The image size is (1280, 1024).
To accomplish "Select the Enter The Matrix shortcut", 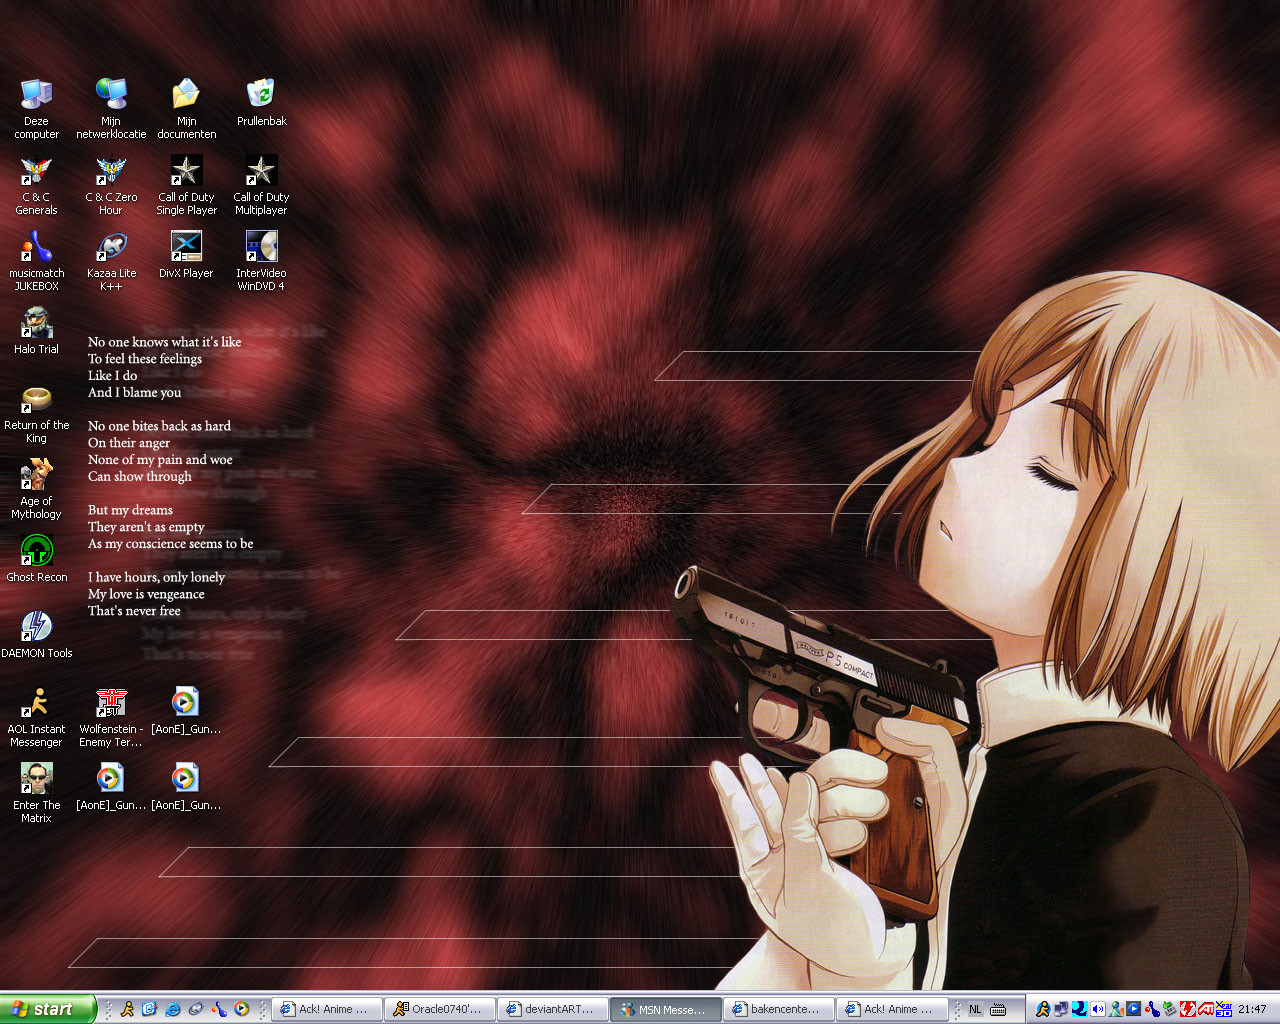I will point(37,792).
